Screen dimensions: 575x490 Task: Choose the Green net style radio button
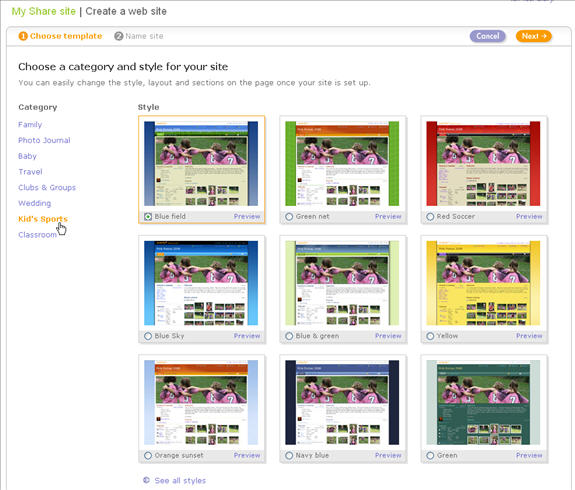pos(289,217)
